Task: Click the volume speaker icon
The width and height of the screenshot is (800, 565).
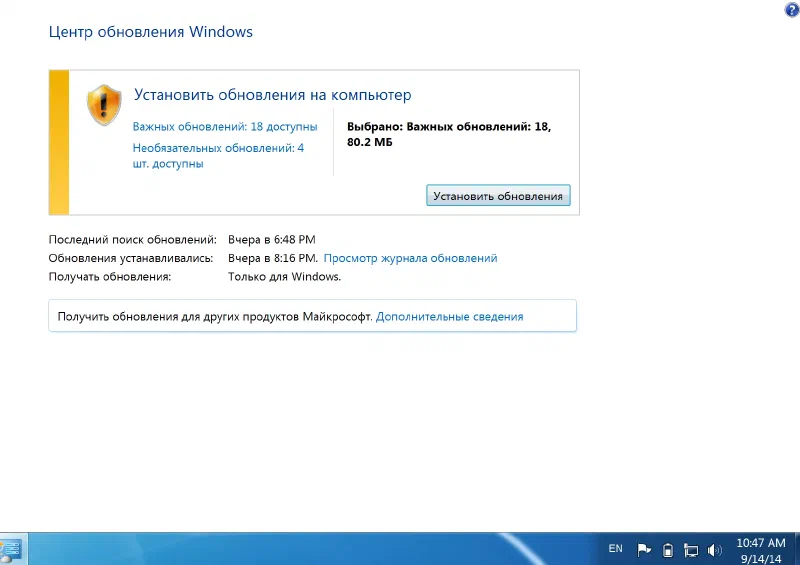Action: pyautogui.click(x=714, y=549)
